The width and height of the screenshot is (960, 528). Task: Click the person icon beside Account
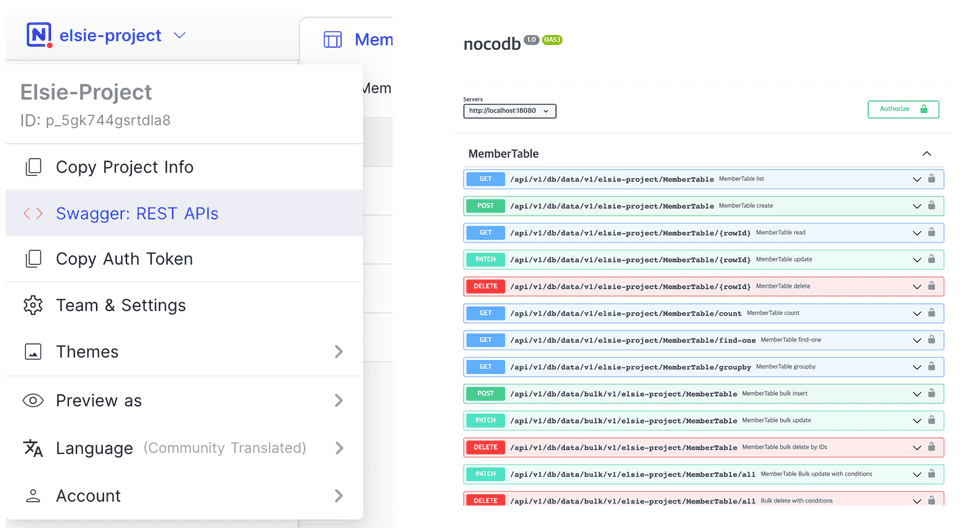coord(33,496)
